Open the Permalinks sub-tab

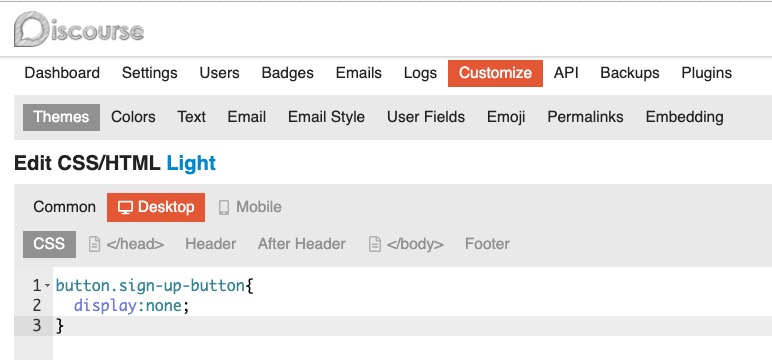[x=585, y=117]
